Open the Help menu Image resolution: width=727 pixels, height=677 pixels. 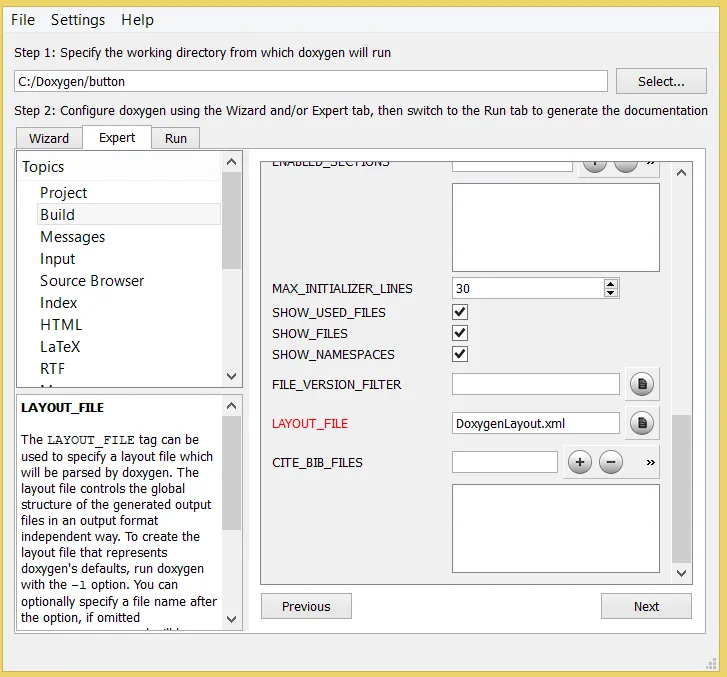(x=137, y=20)
